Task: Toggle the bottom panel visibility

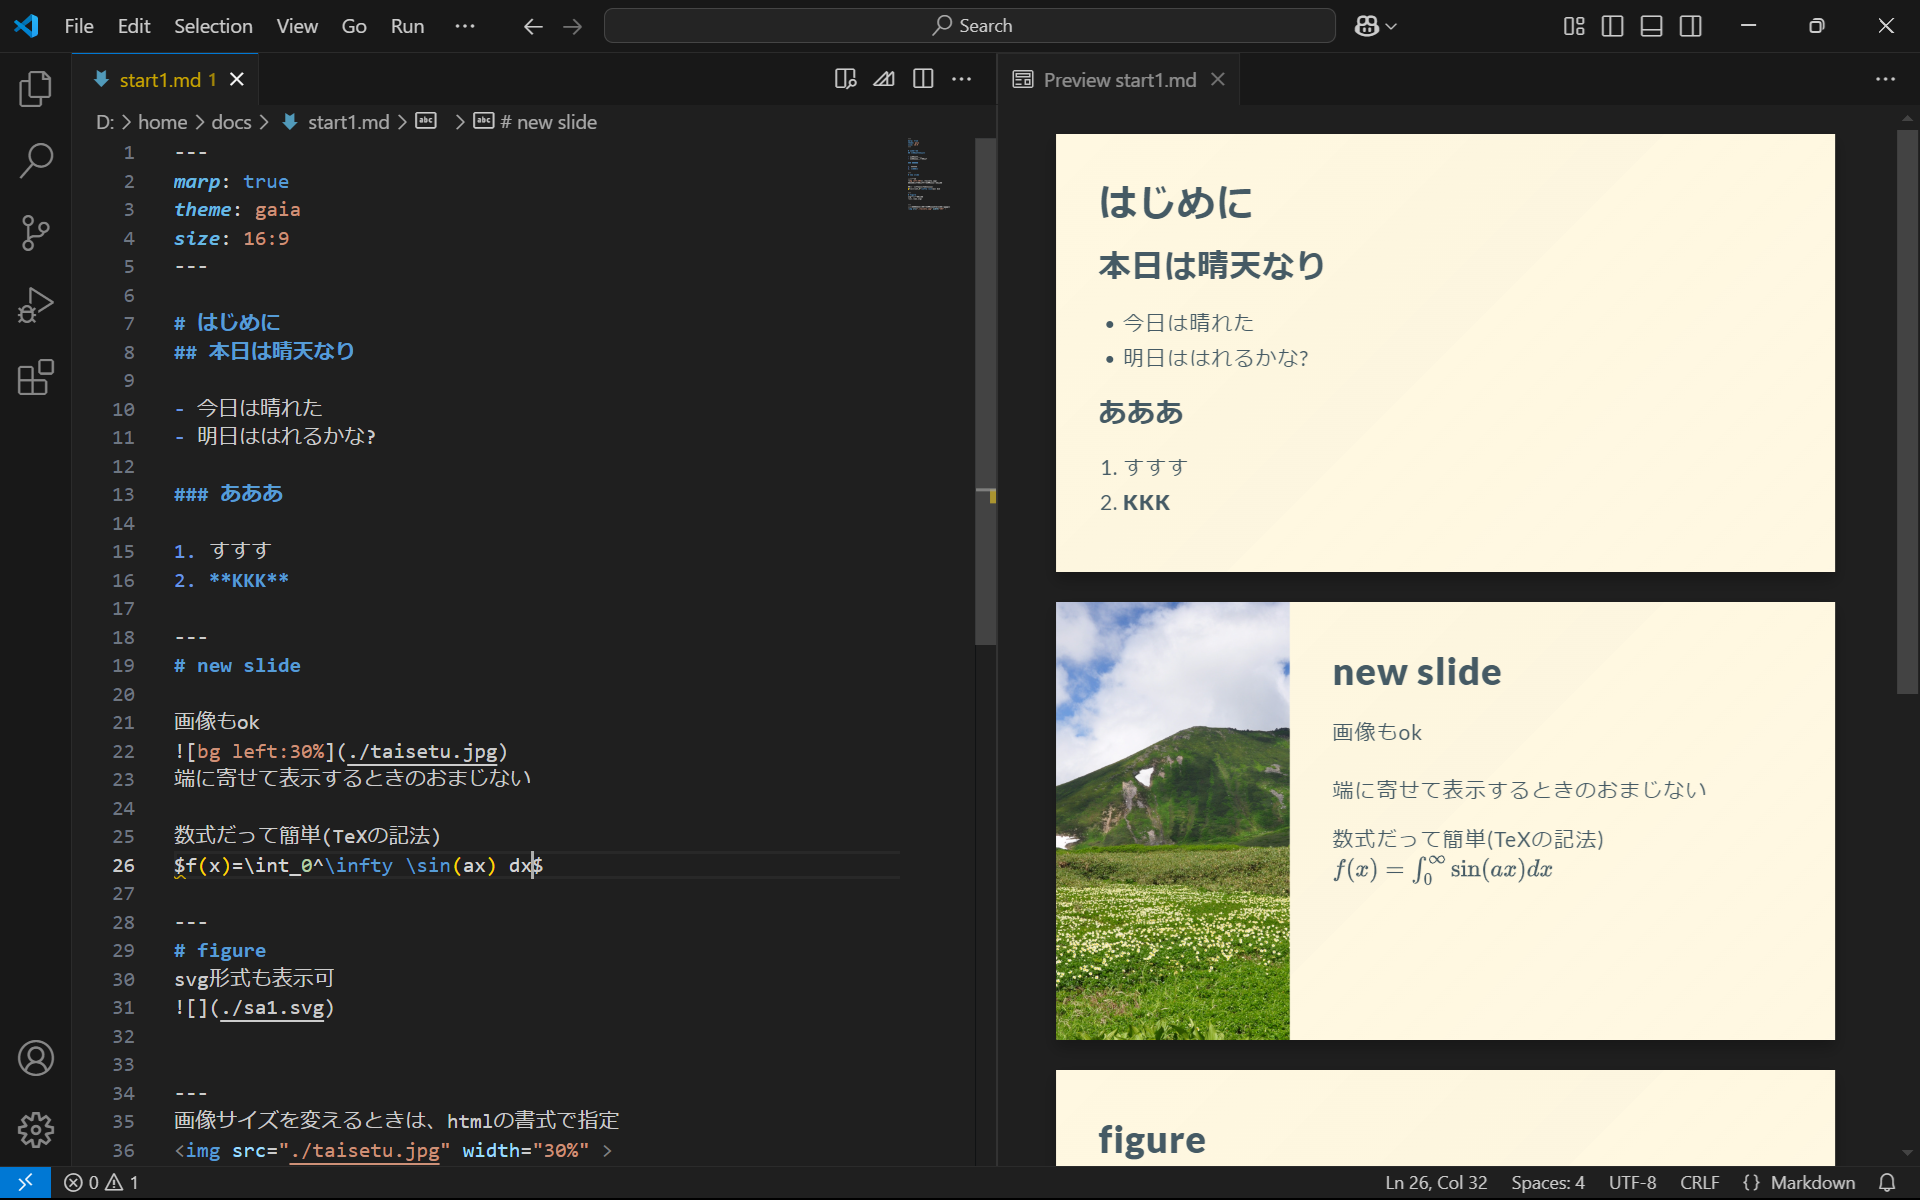Action: coord(1651,26)
